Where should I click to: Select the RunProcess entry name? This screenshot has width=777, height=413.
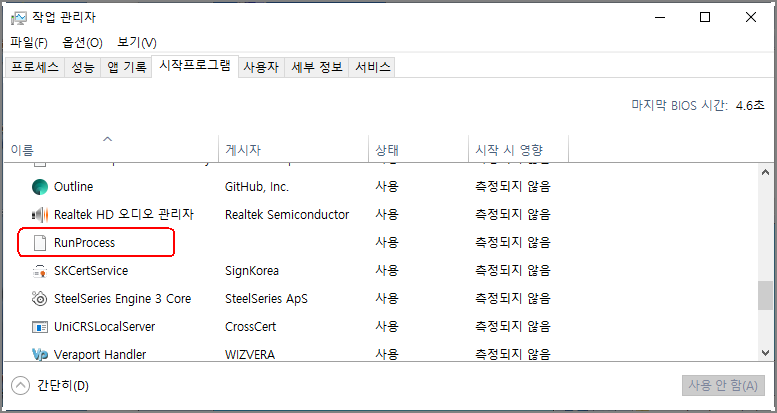tap(84, 243)
